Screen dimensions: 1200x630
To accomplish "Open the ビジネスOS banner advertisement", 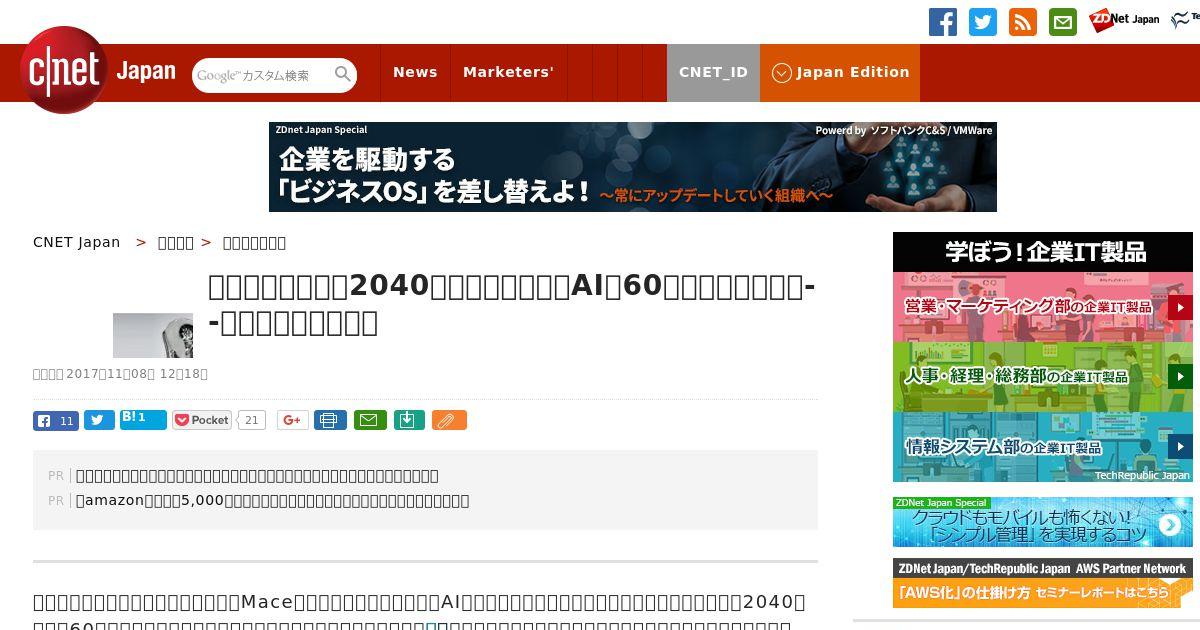I will pos(633,167).
